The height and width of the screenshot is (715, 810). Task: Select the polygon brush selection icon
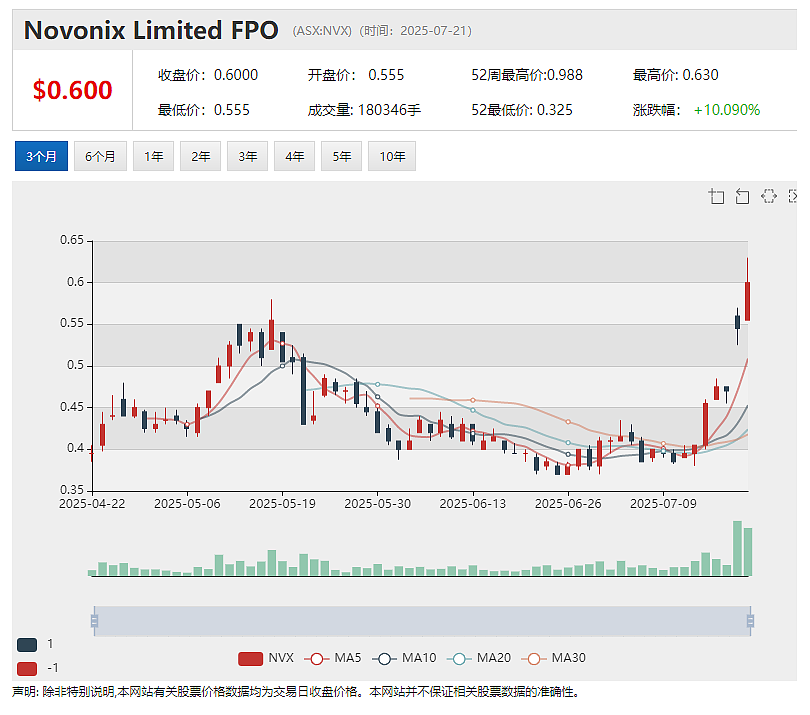pyautogui.click(x=769, y=196)
